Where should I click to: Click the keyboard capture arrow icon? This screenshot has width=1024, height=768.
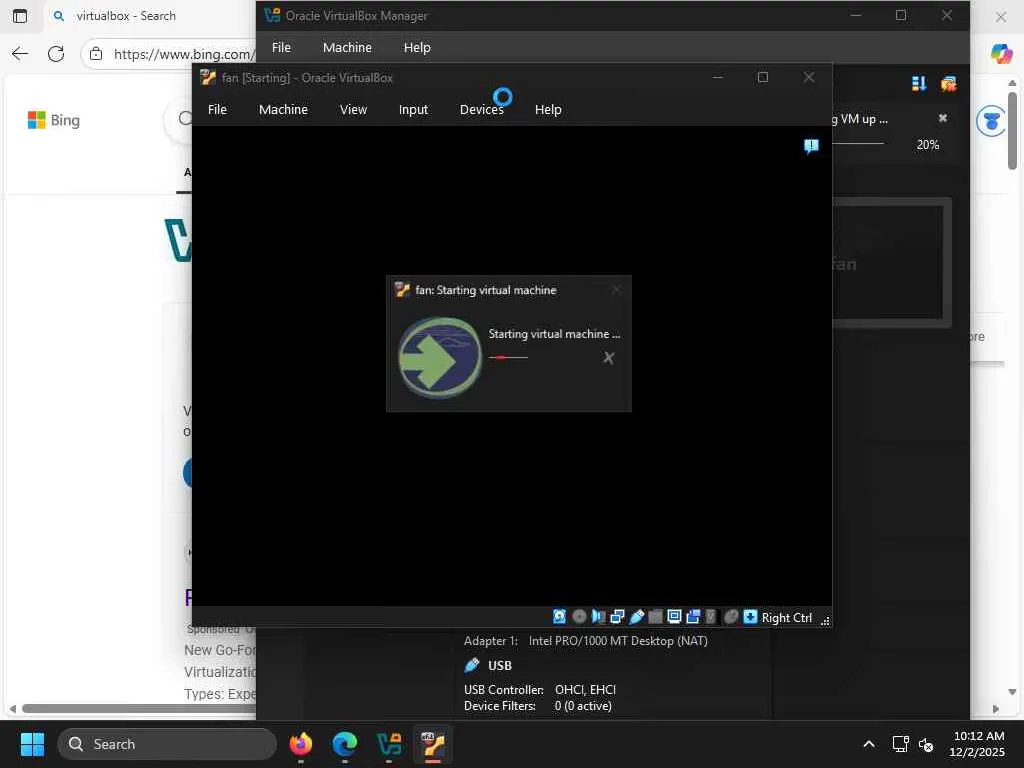(x=750, y=616)
